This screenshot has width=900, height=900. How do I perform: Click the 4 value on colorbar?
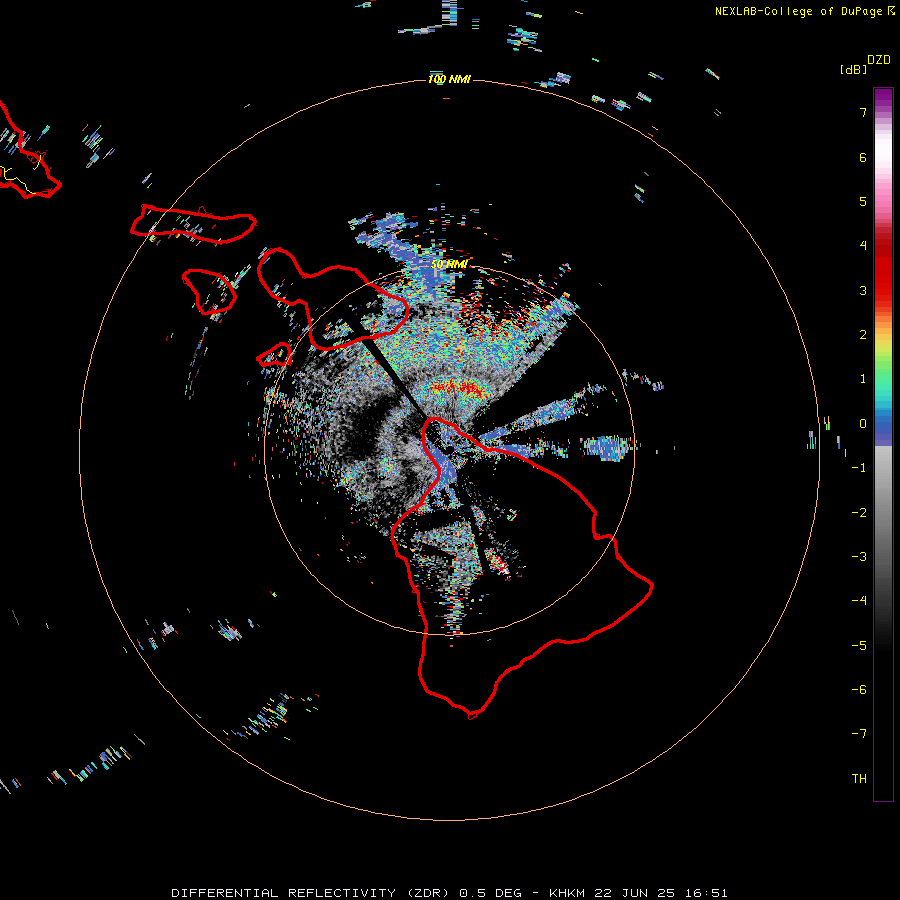point(863,246)
